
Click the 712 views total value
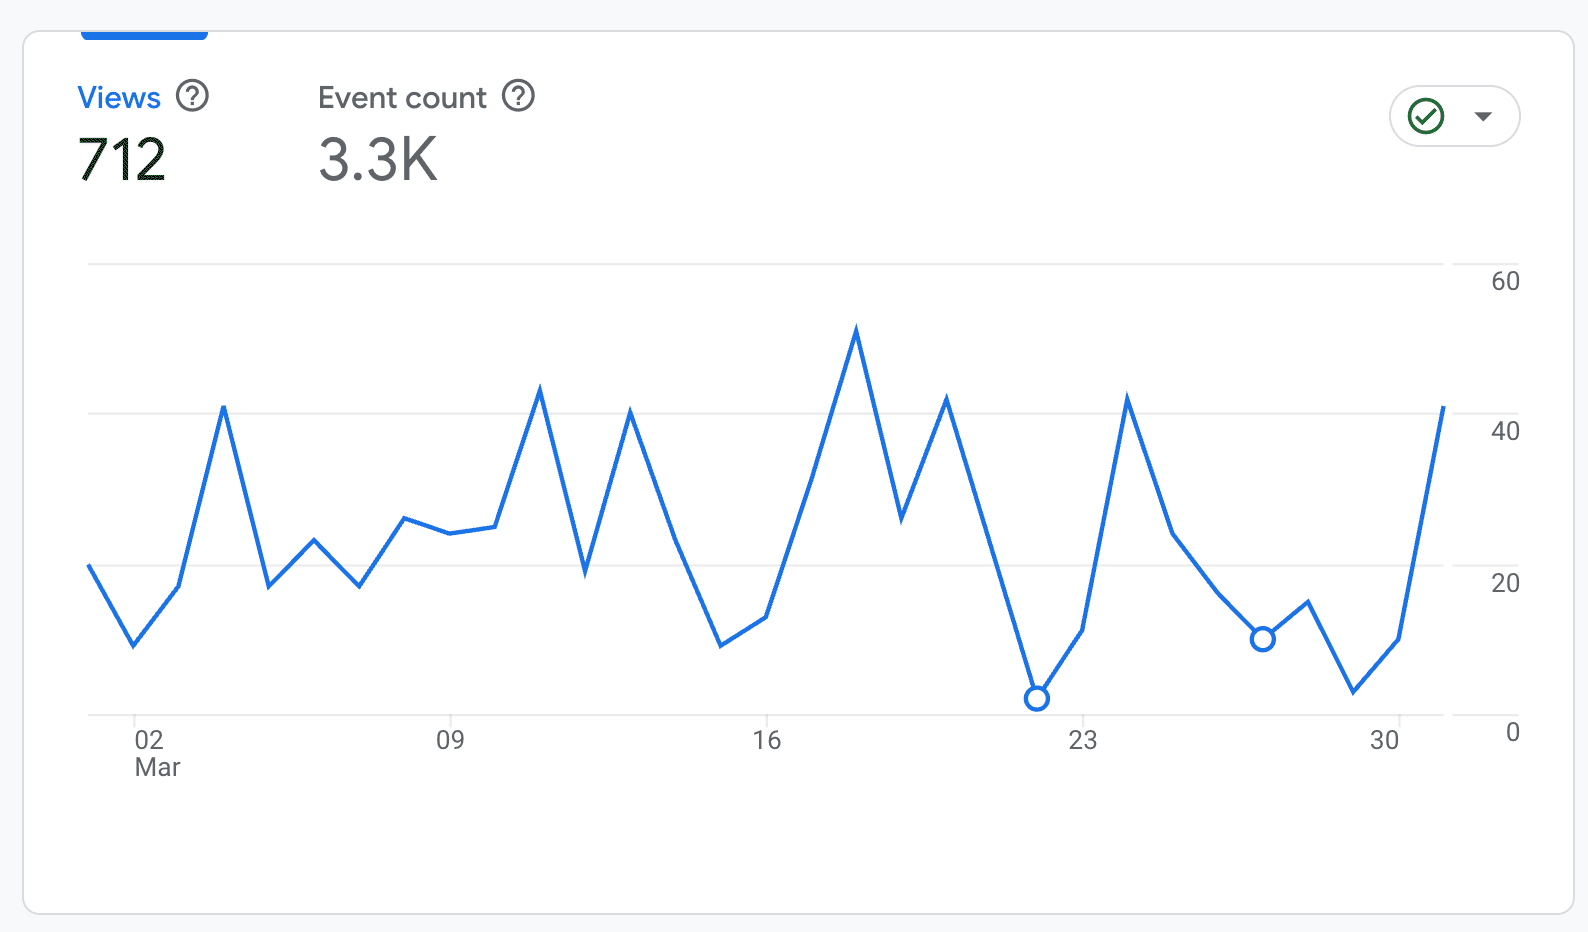point(122,160)
